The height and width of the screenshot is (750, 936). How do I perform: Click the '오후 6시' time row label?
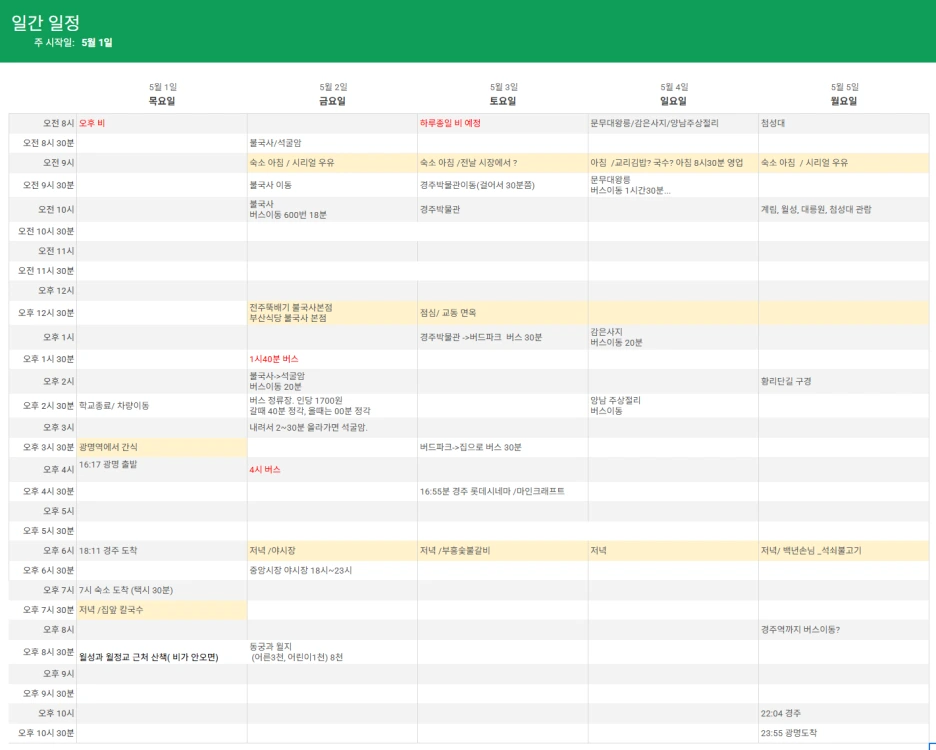[58, 551]
